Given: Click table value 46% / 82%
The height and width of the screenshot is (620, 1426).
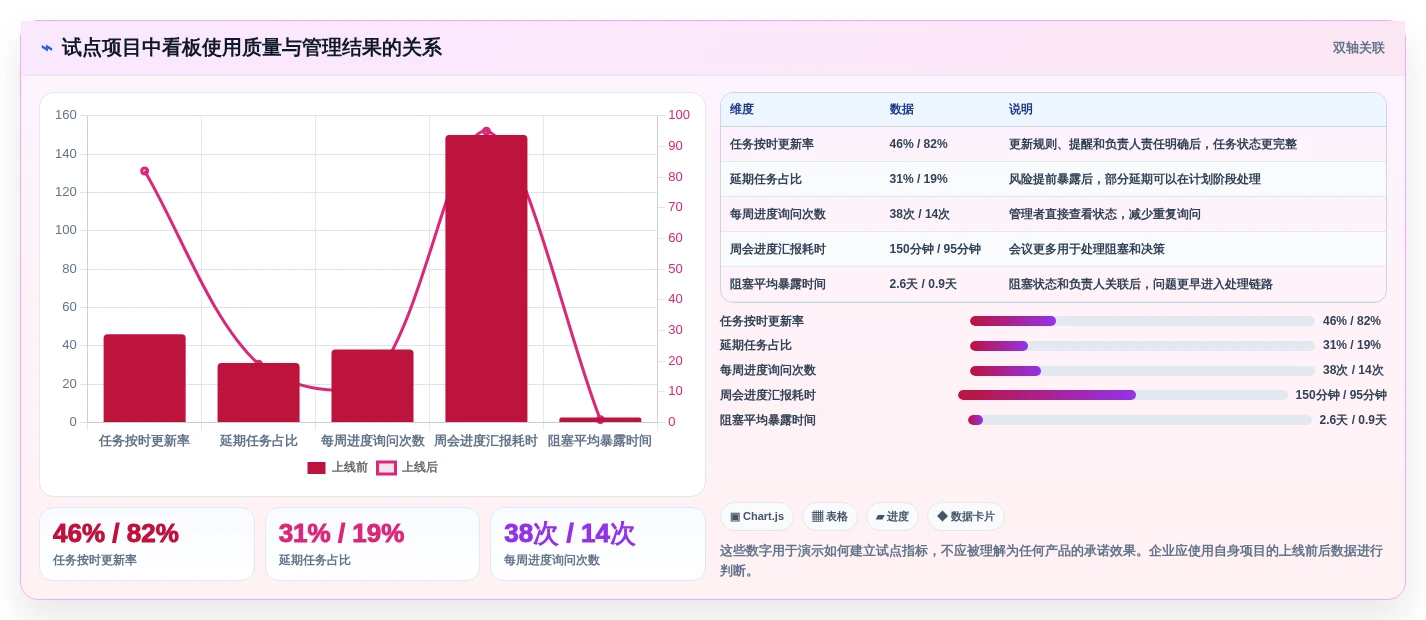Looking at the screenshot, I should point(919,144).
